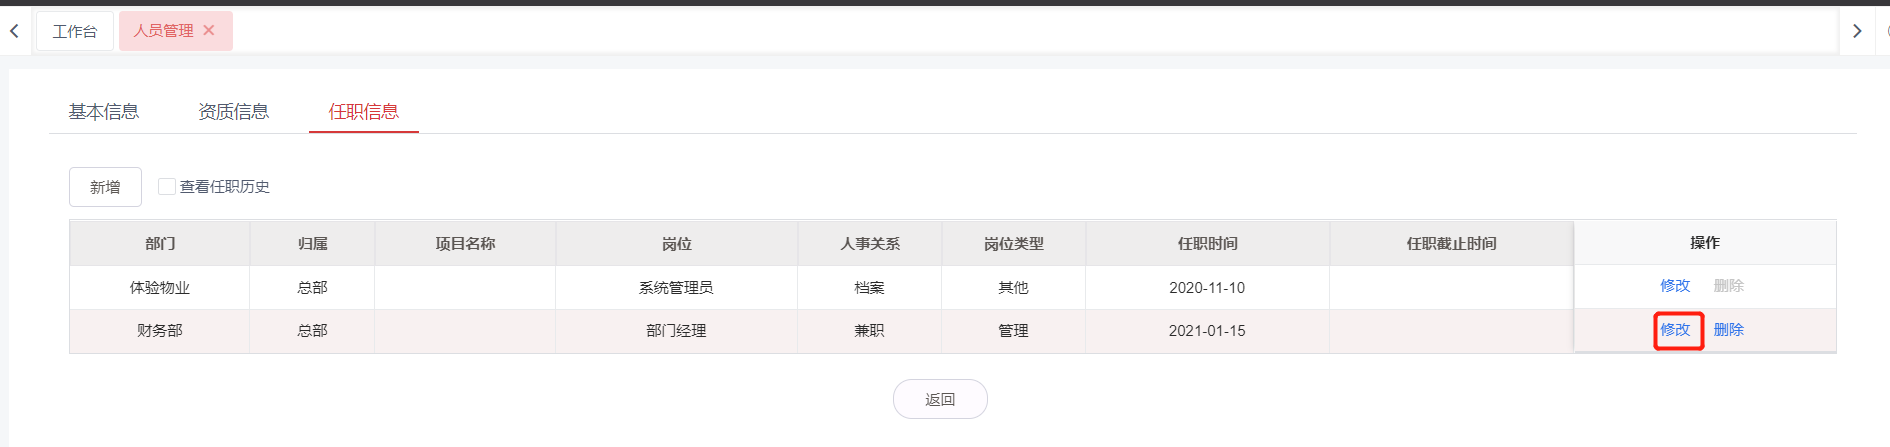Select the 系统管理员 position cell
Screen dimensions: 1890x447
(676, 288)
